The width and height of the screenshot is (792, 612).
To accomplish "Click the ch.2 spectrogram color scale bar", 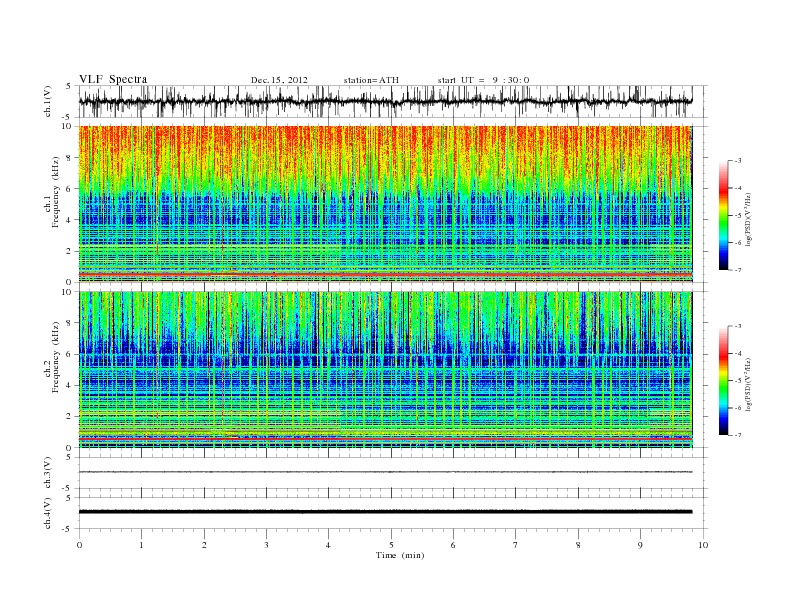I will [723, 380].
